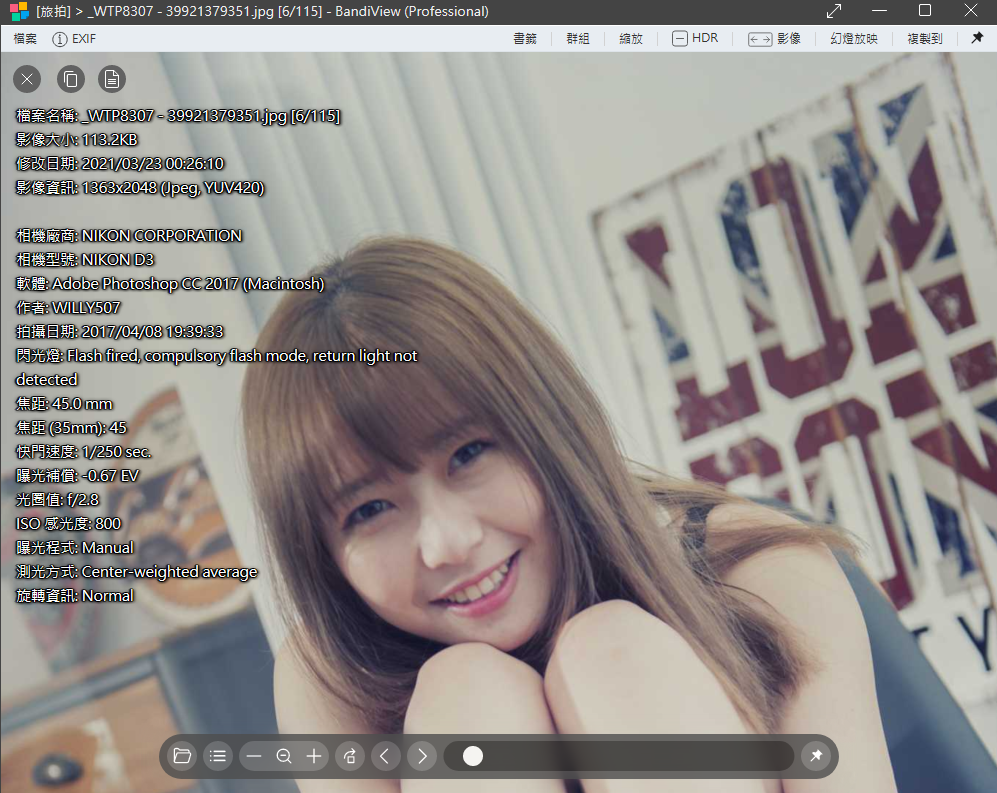
Task: Go to the next image
Action: pyautogui.click(x=422, y=756)
